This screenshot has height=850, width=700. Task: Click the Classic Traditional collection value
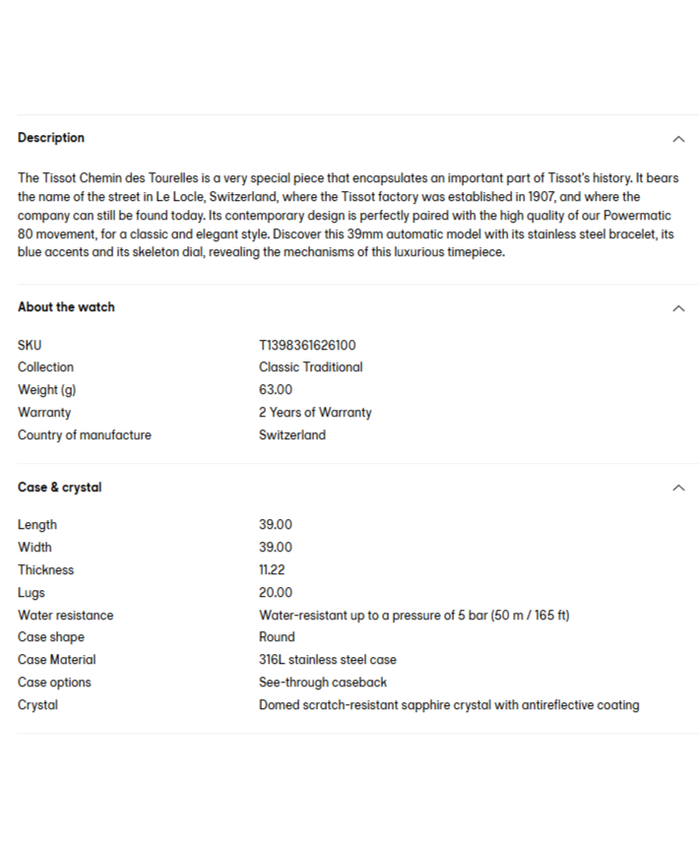click(311, 367)
